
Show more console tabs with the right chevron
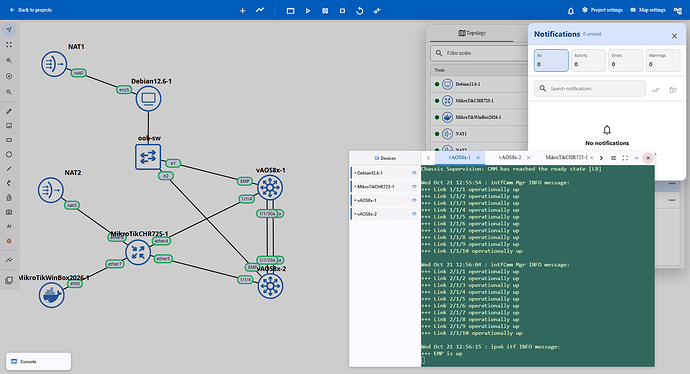coord(601,158)
